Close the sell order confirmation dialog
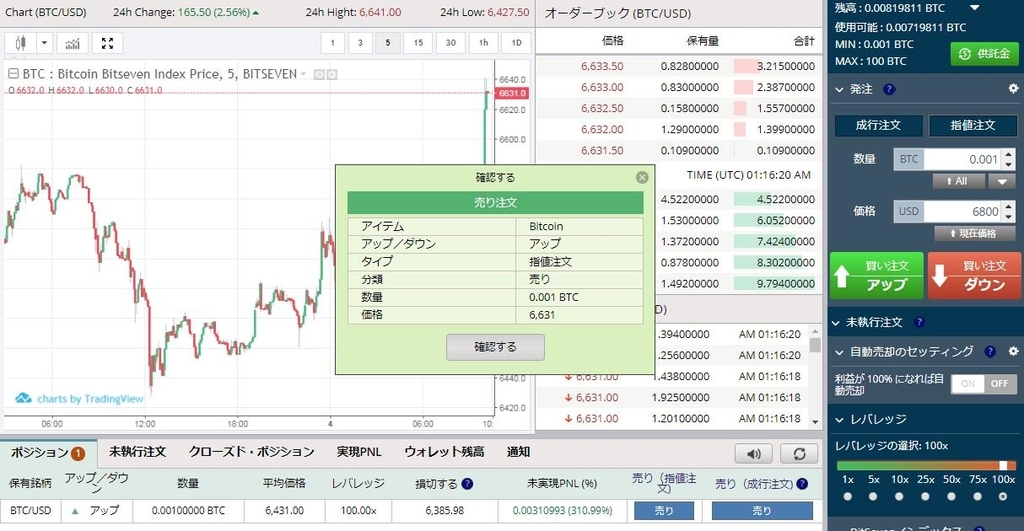This screenshot has width=1024, height=531. pyautogui.click(x=642, y=177)
